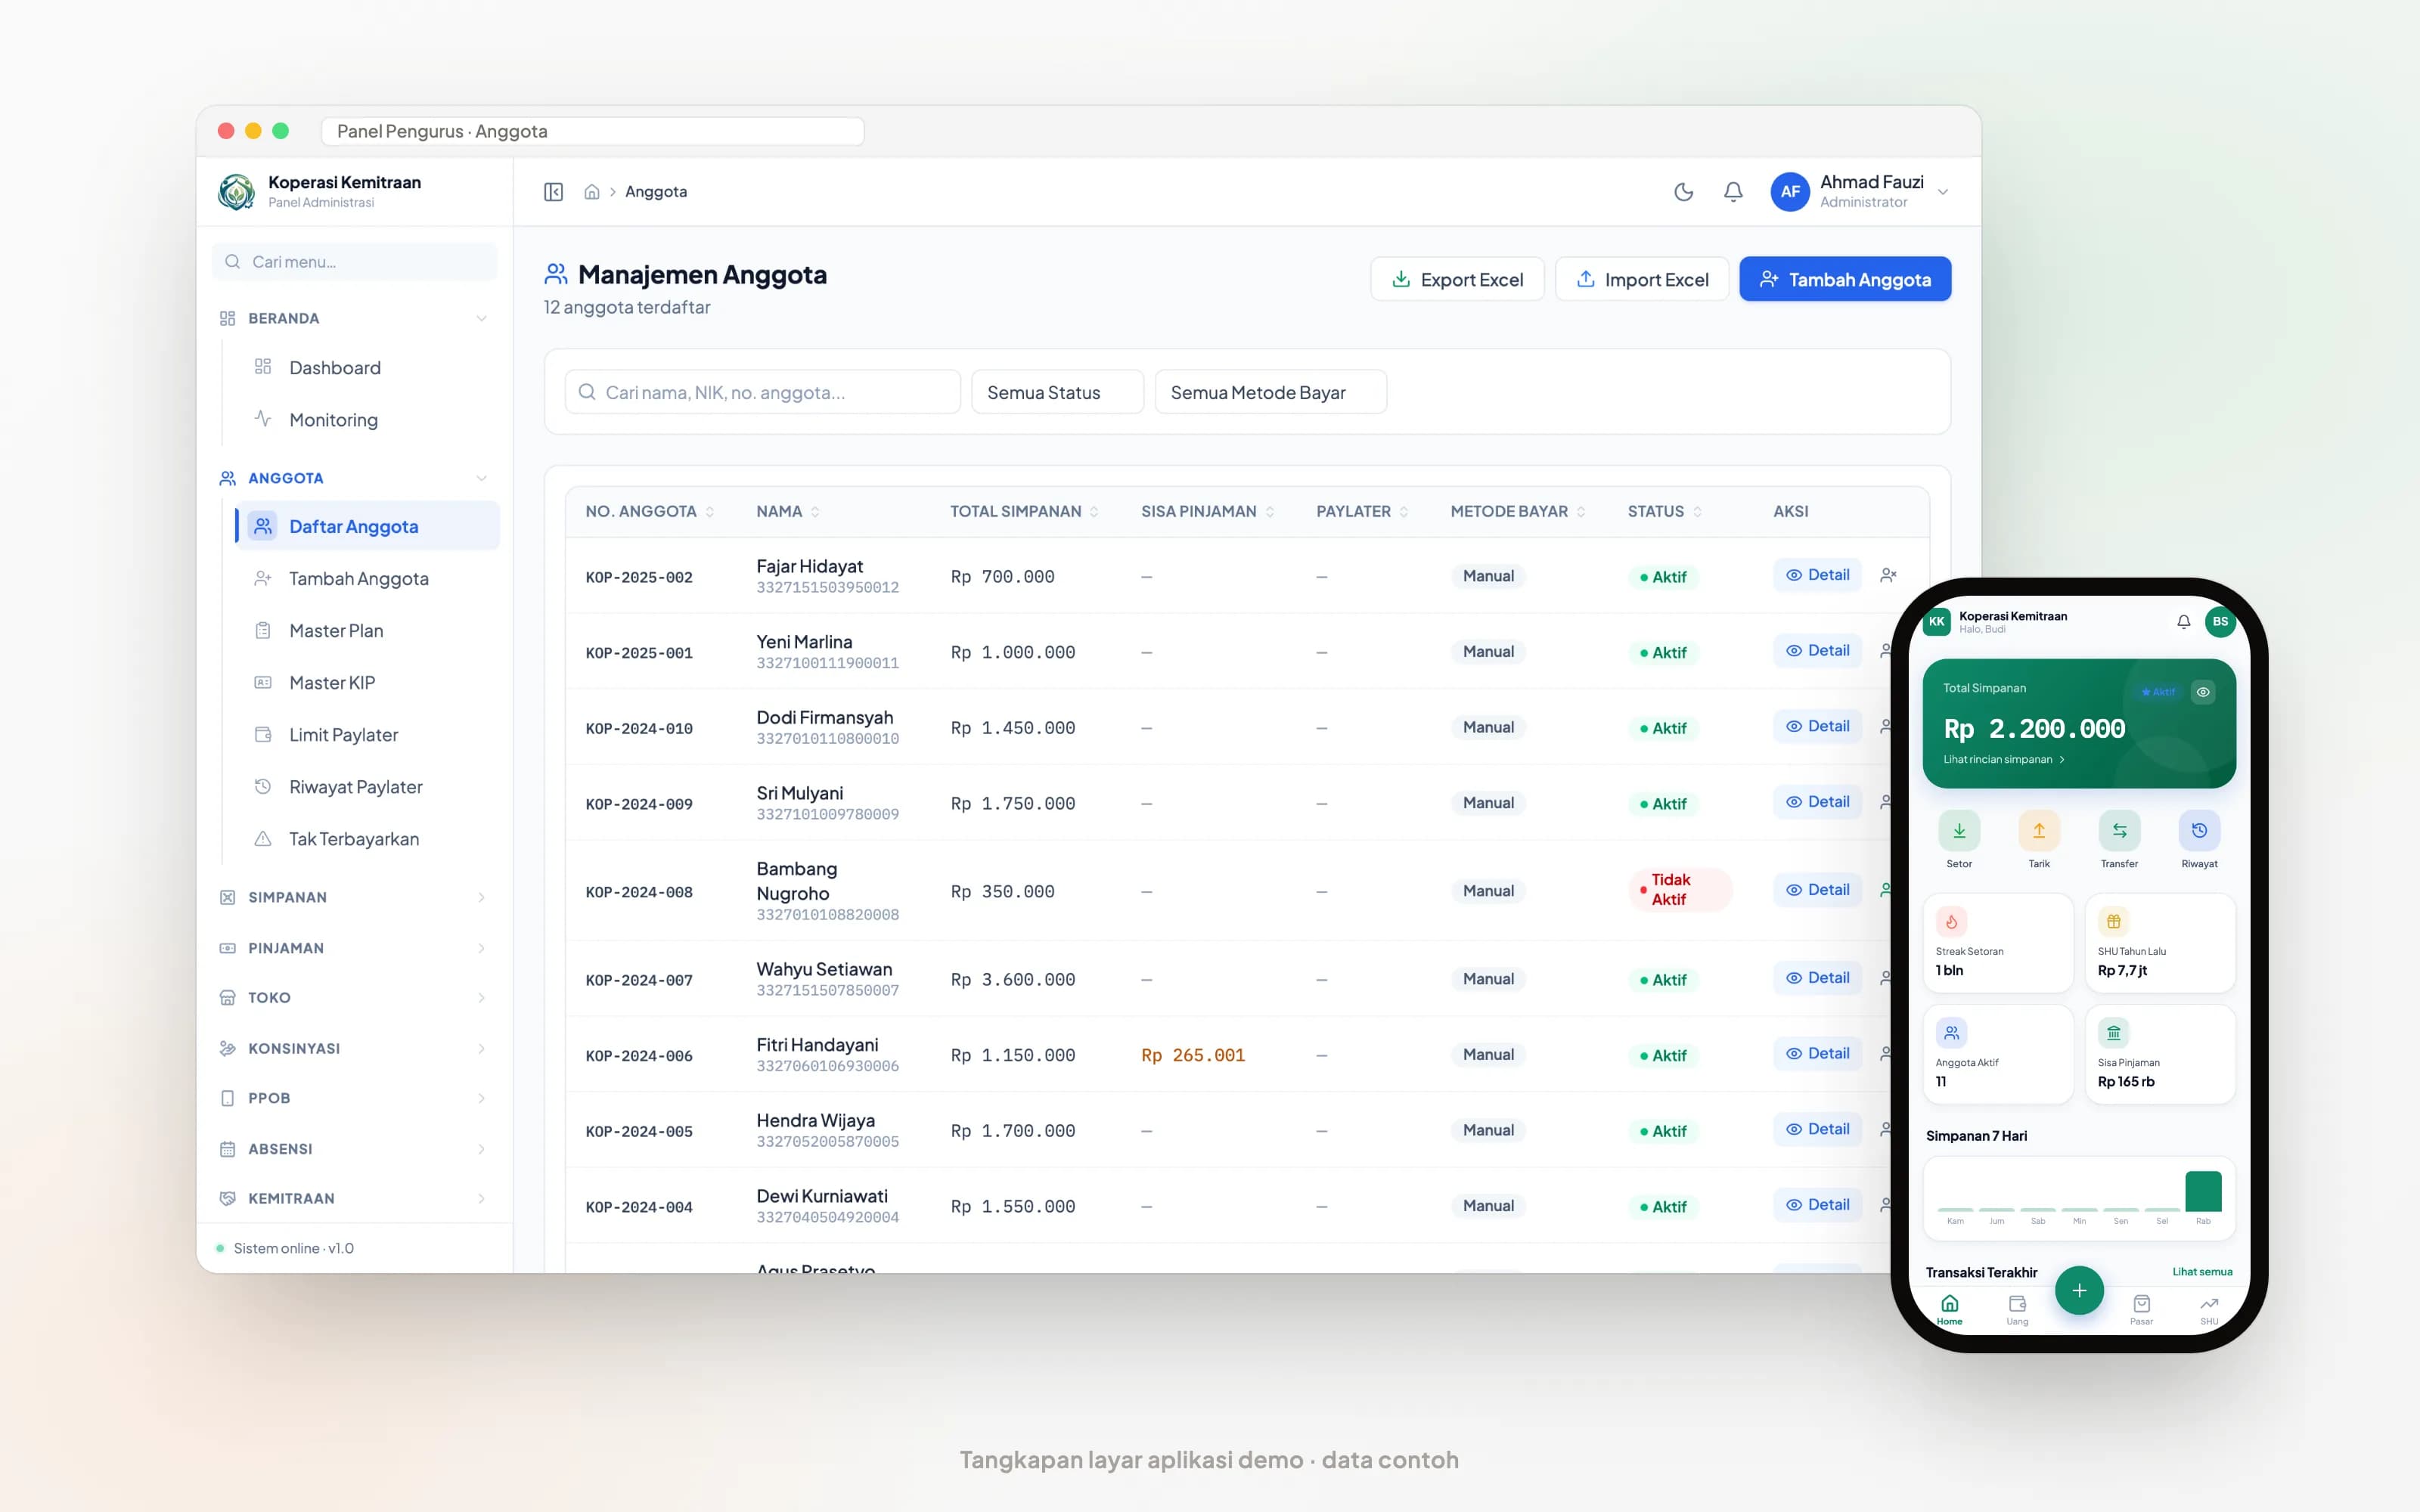Open notifications bell in admin panel header
The width and height of the screenshot is (2420, 1512).
(x=1733, y=192)
